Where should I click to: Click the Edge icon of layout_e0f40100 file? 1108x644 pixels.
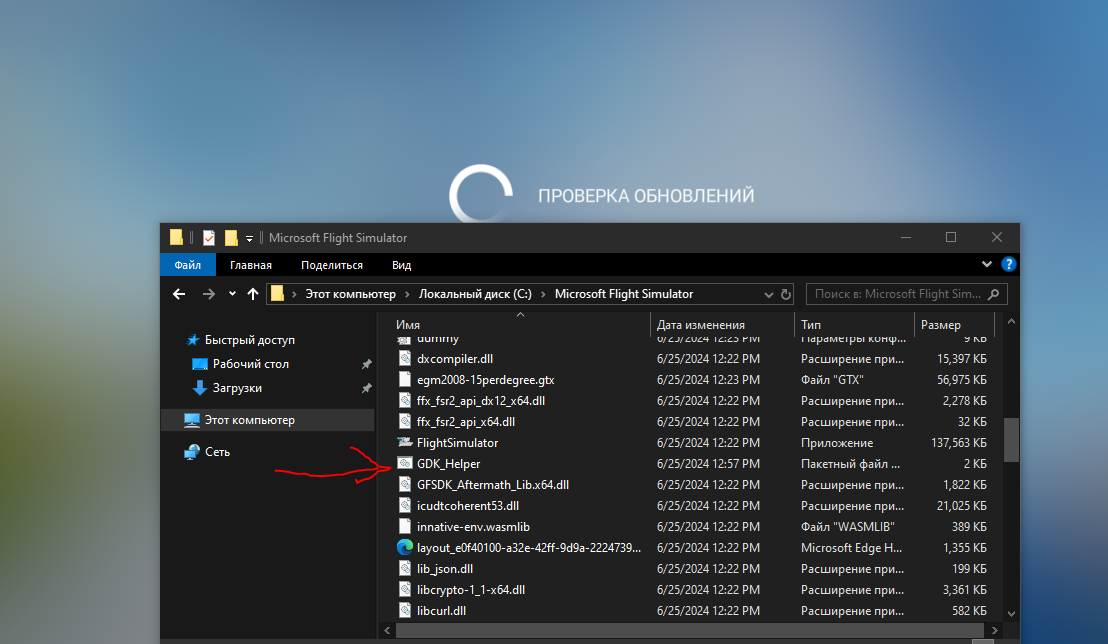coord(405,548)
